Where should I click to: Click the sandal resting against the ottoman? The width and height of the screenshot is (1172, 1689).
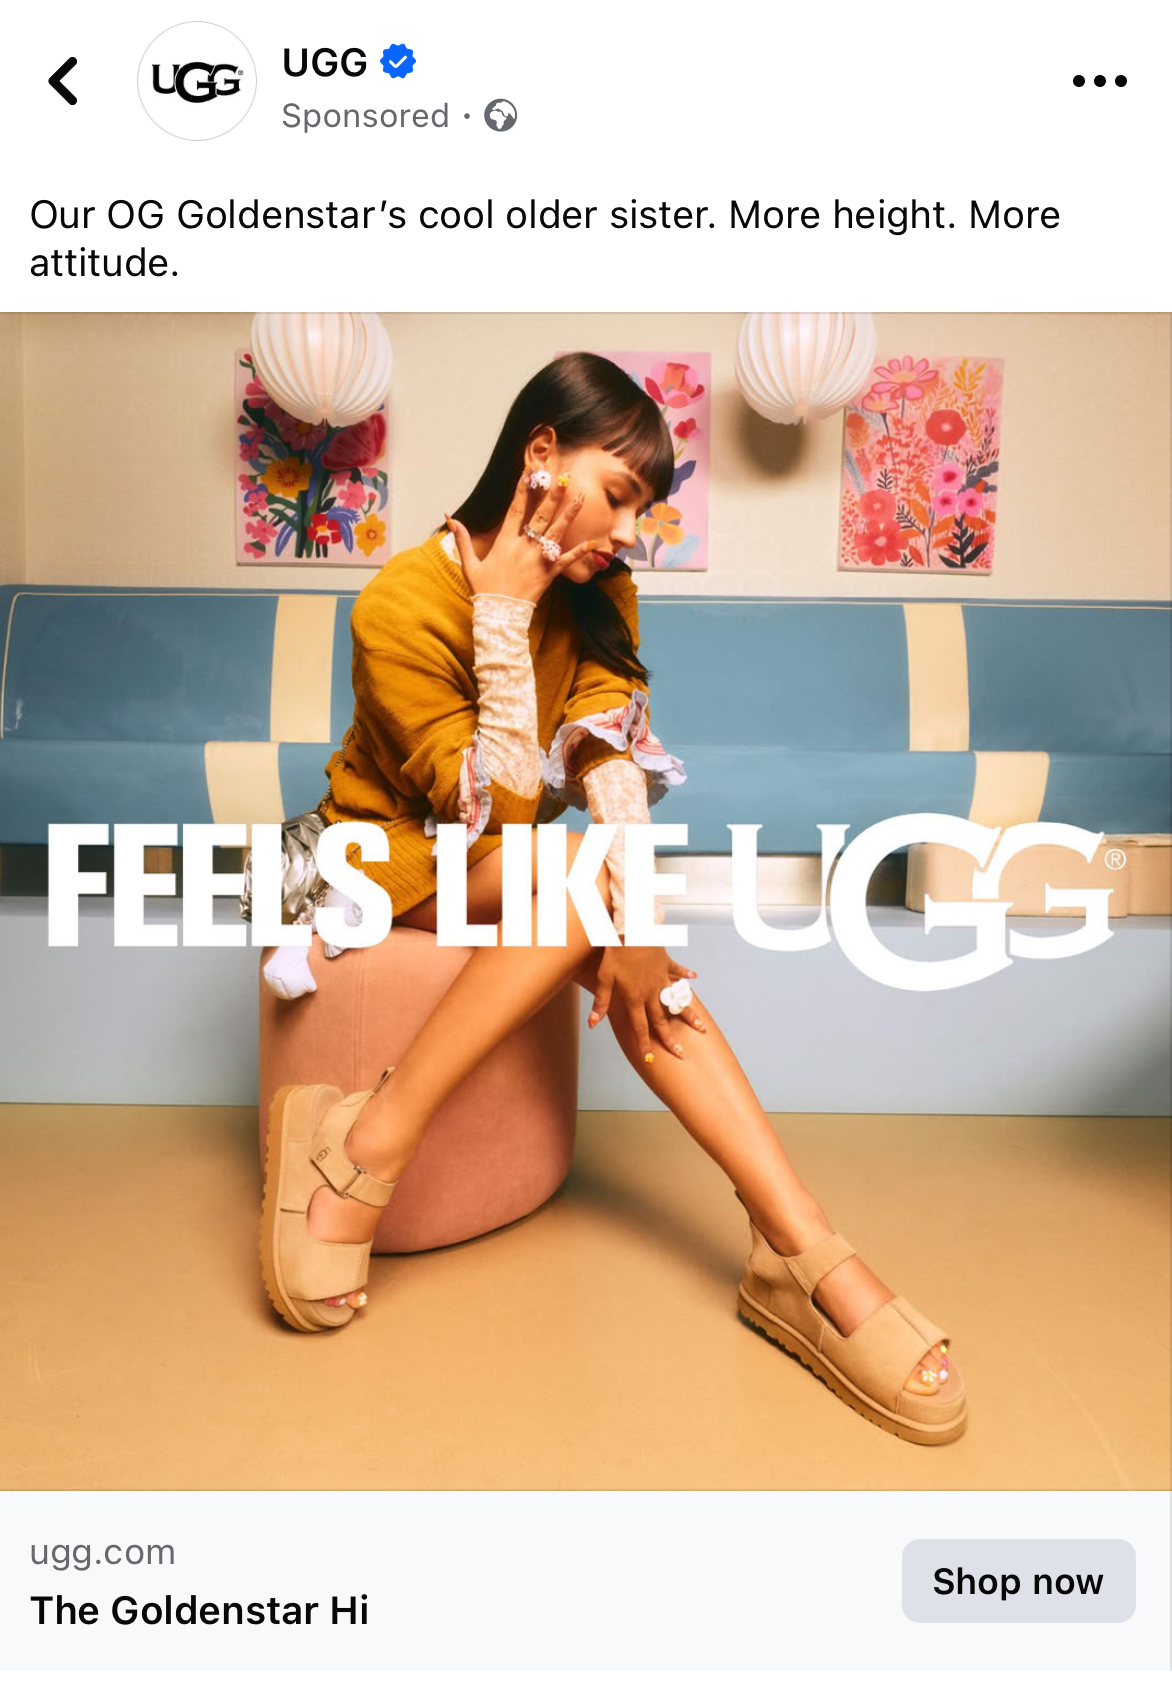[325, 1205]
